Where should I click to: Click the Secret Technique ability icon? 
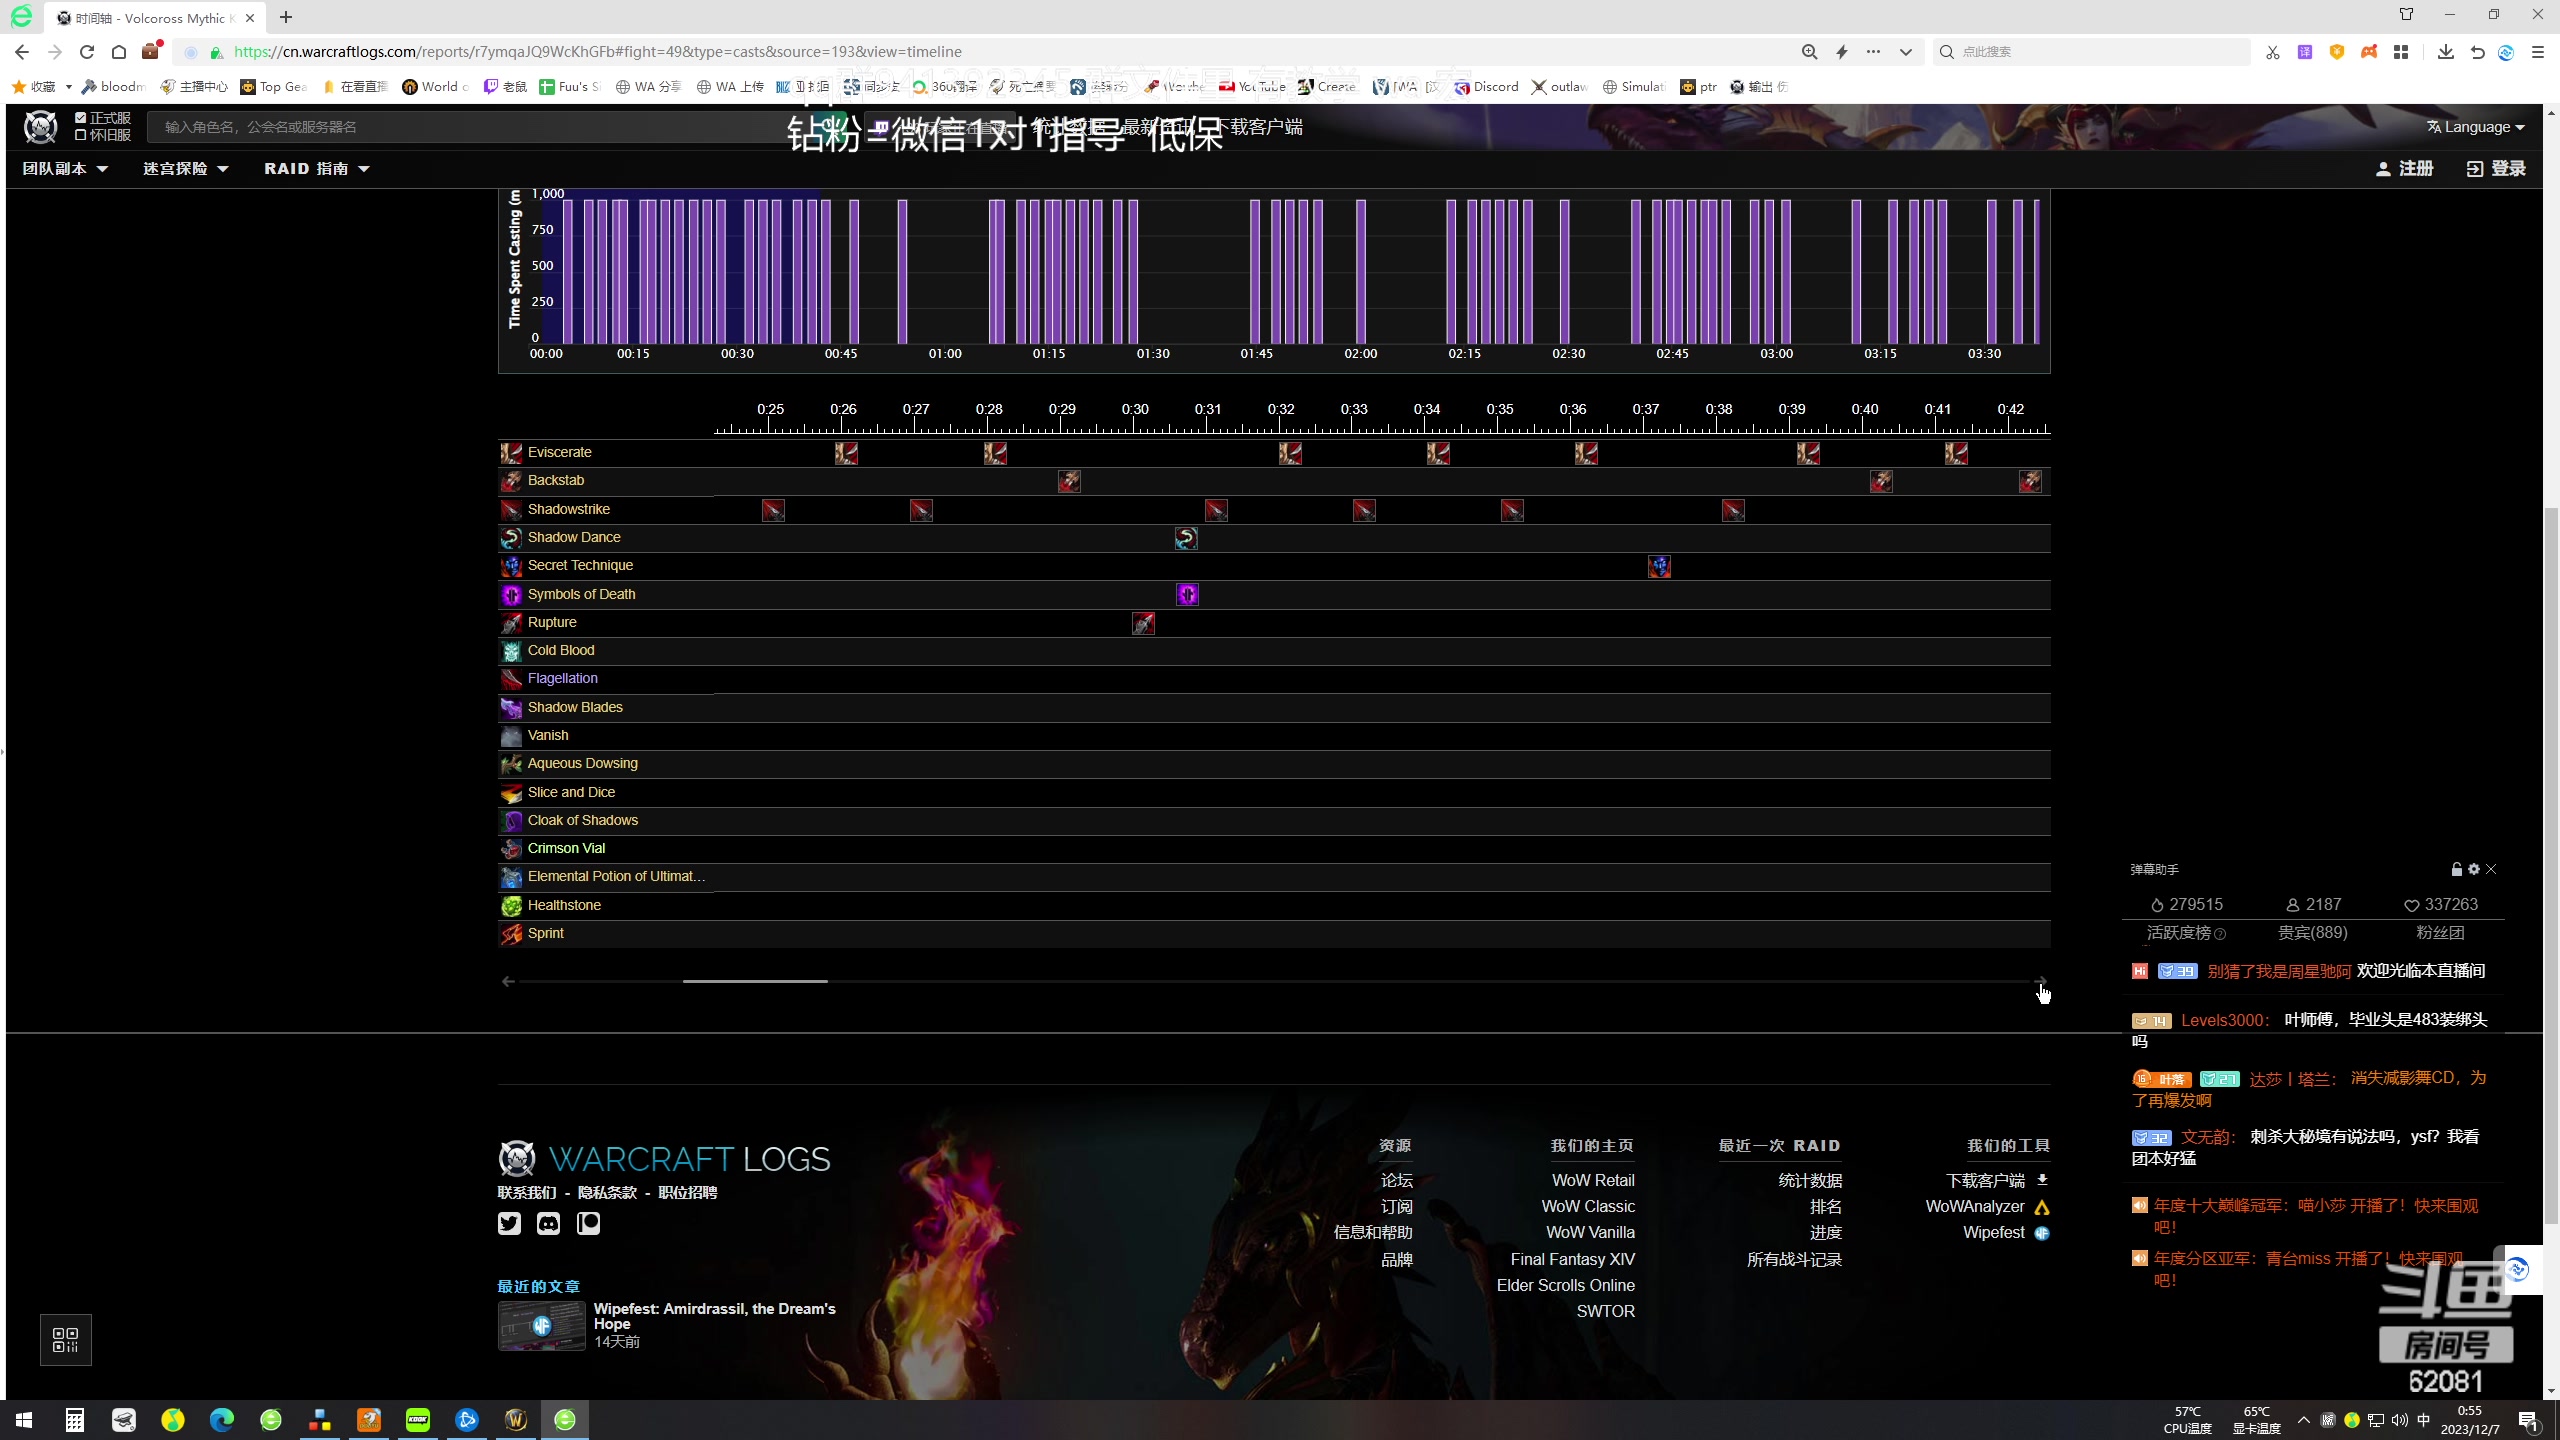[x=511, y=566]
